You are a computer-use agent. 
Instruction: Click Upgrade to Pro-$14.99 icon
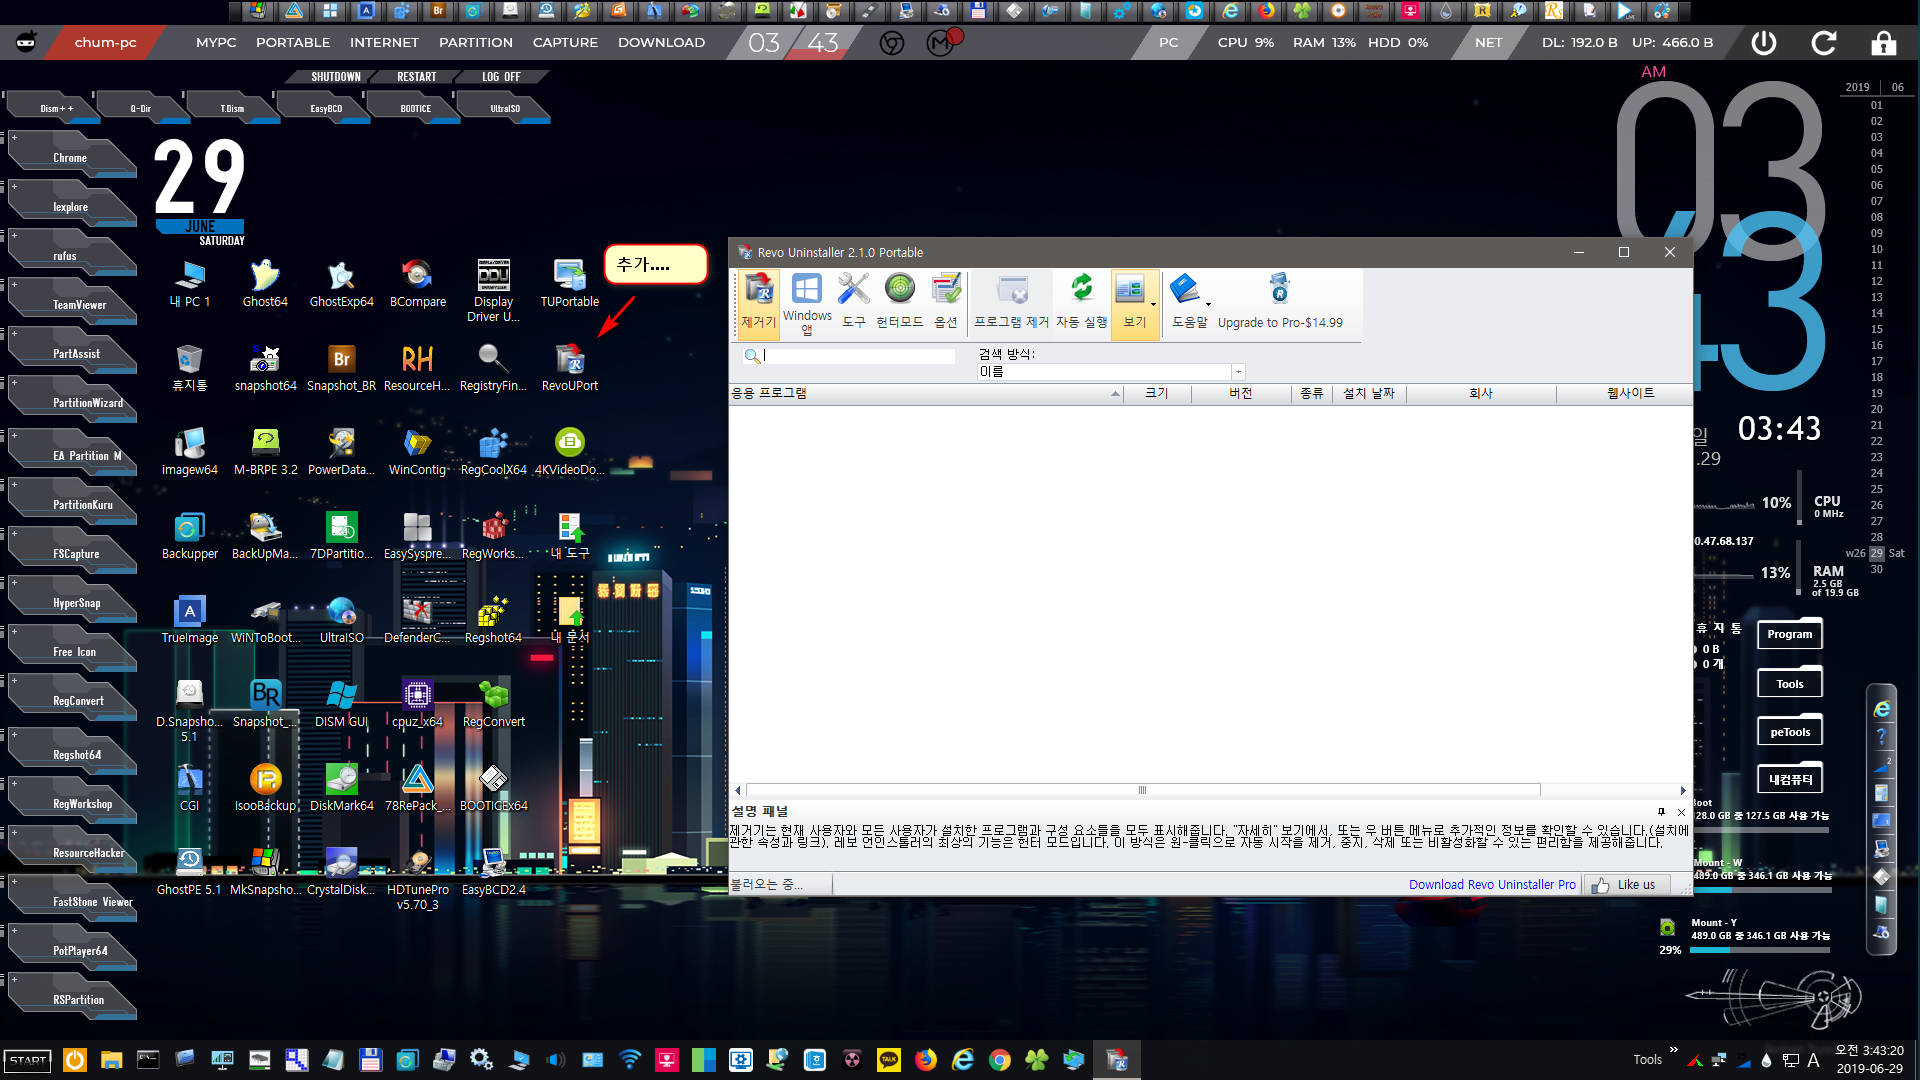click(x=1280, y=302)
